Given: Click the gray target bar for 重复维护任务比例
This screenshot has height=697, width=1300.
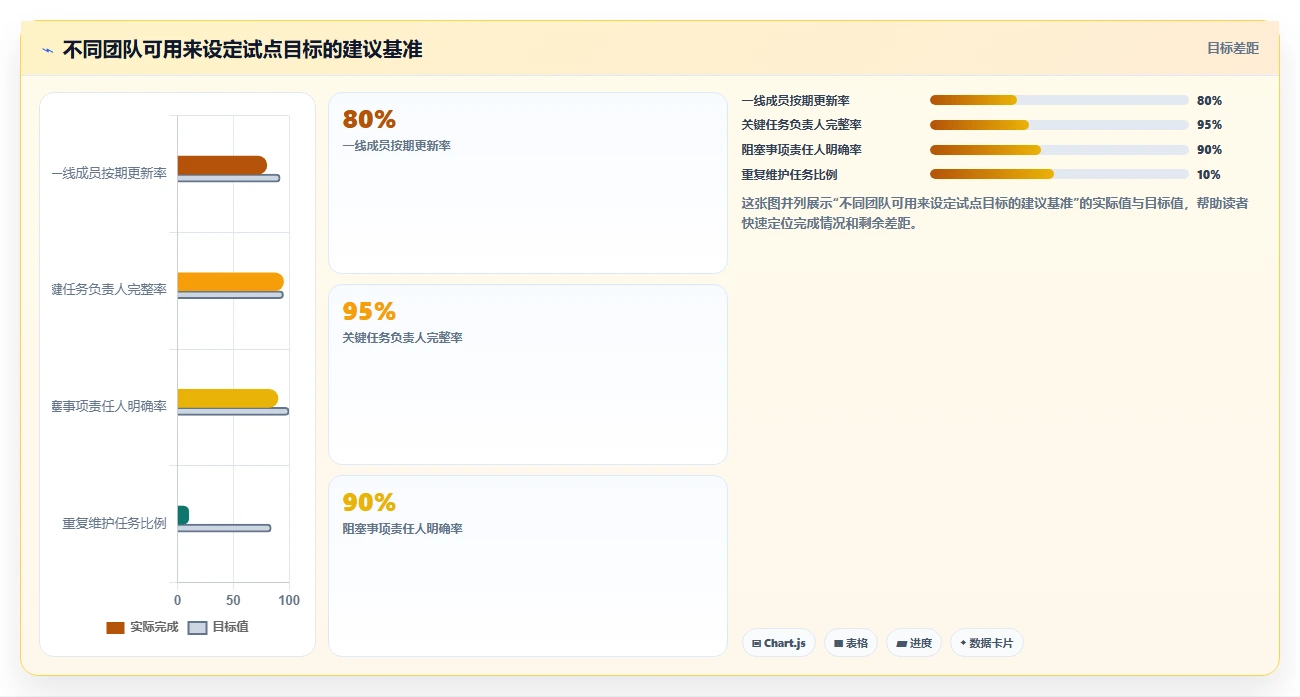Looking at the screenshot, I should 224,528.
